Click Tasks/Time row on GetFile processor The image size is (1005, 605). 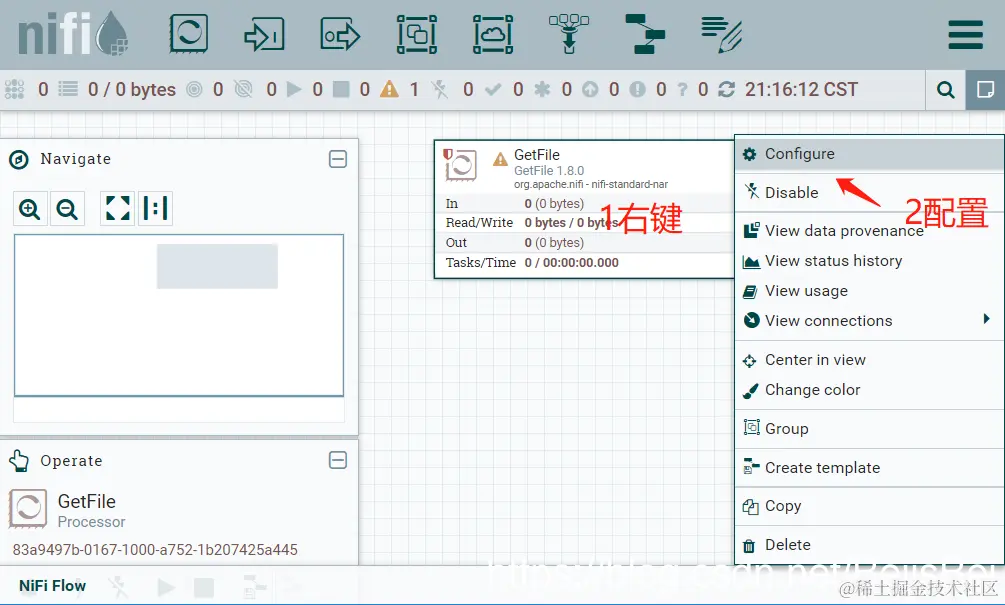click(583, 263)
